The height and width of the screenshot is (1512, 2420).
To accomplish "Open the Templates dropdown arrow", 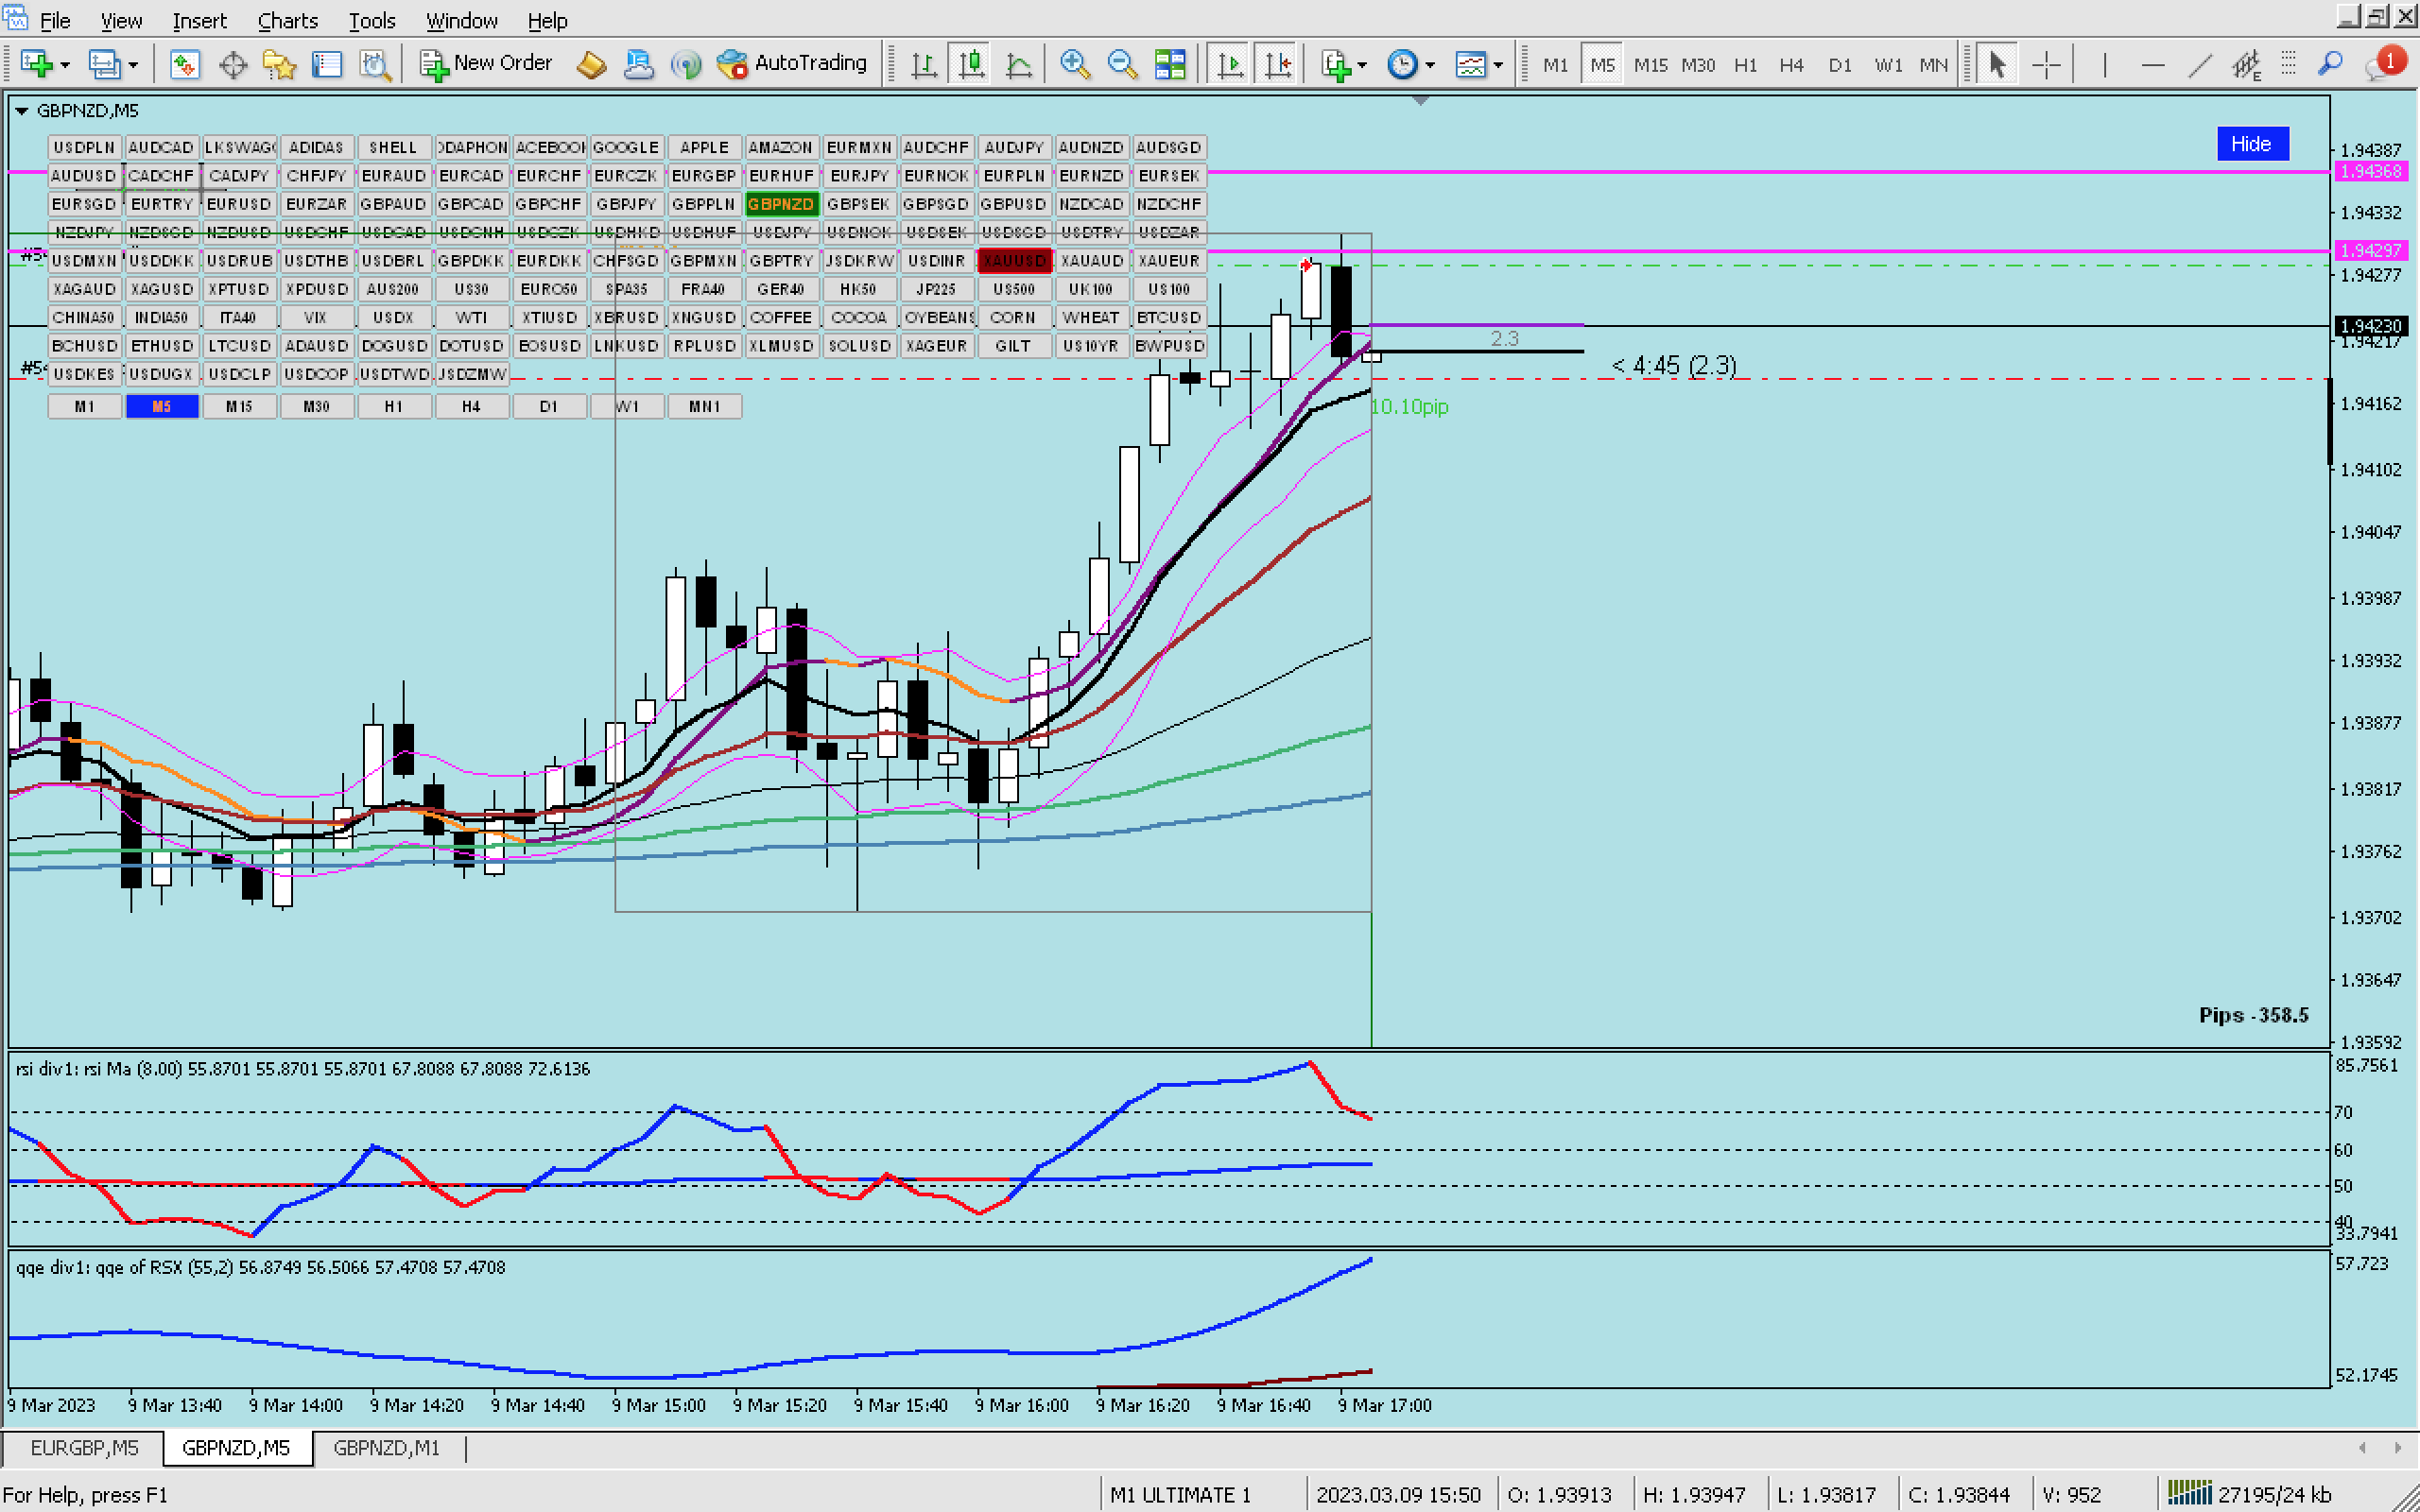I will 1498,66.
